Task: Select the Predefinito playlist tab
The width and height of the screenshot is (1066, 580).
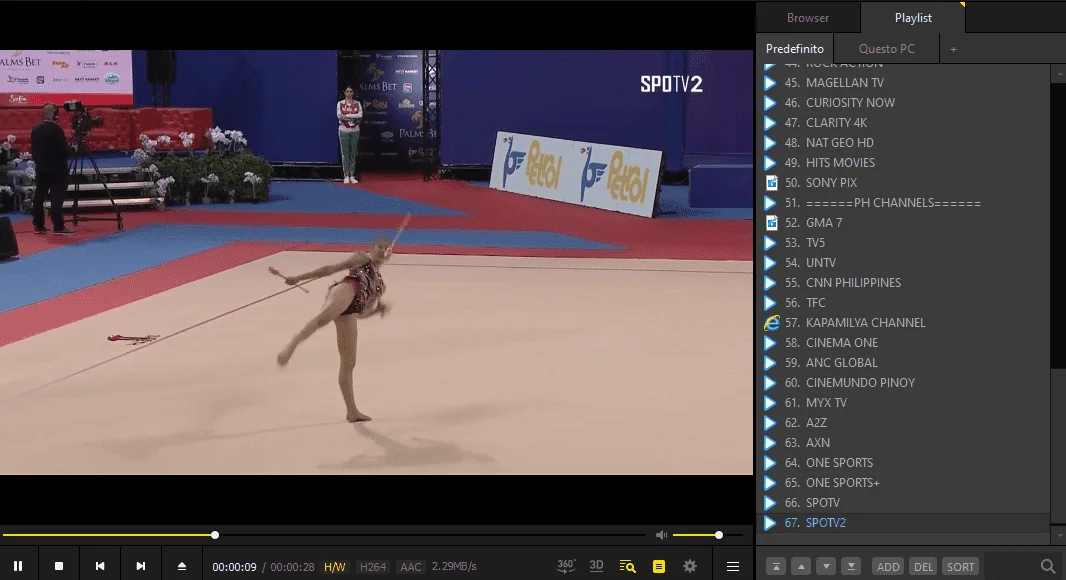Action: (x=795, y=49)
